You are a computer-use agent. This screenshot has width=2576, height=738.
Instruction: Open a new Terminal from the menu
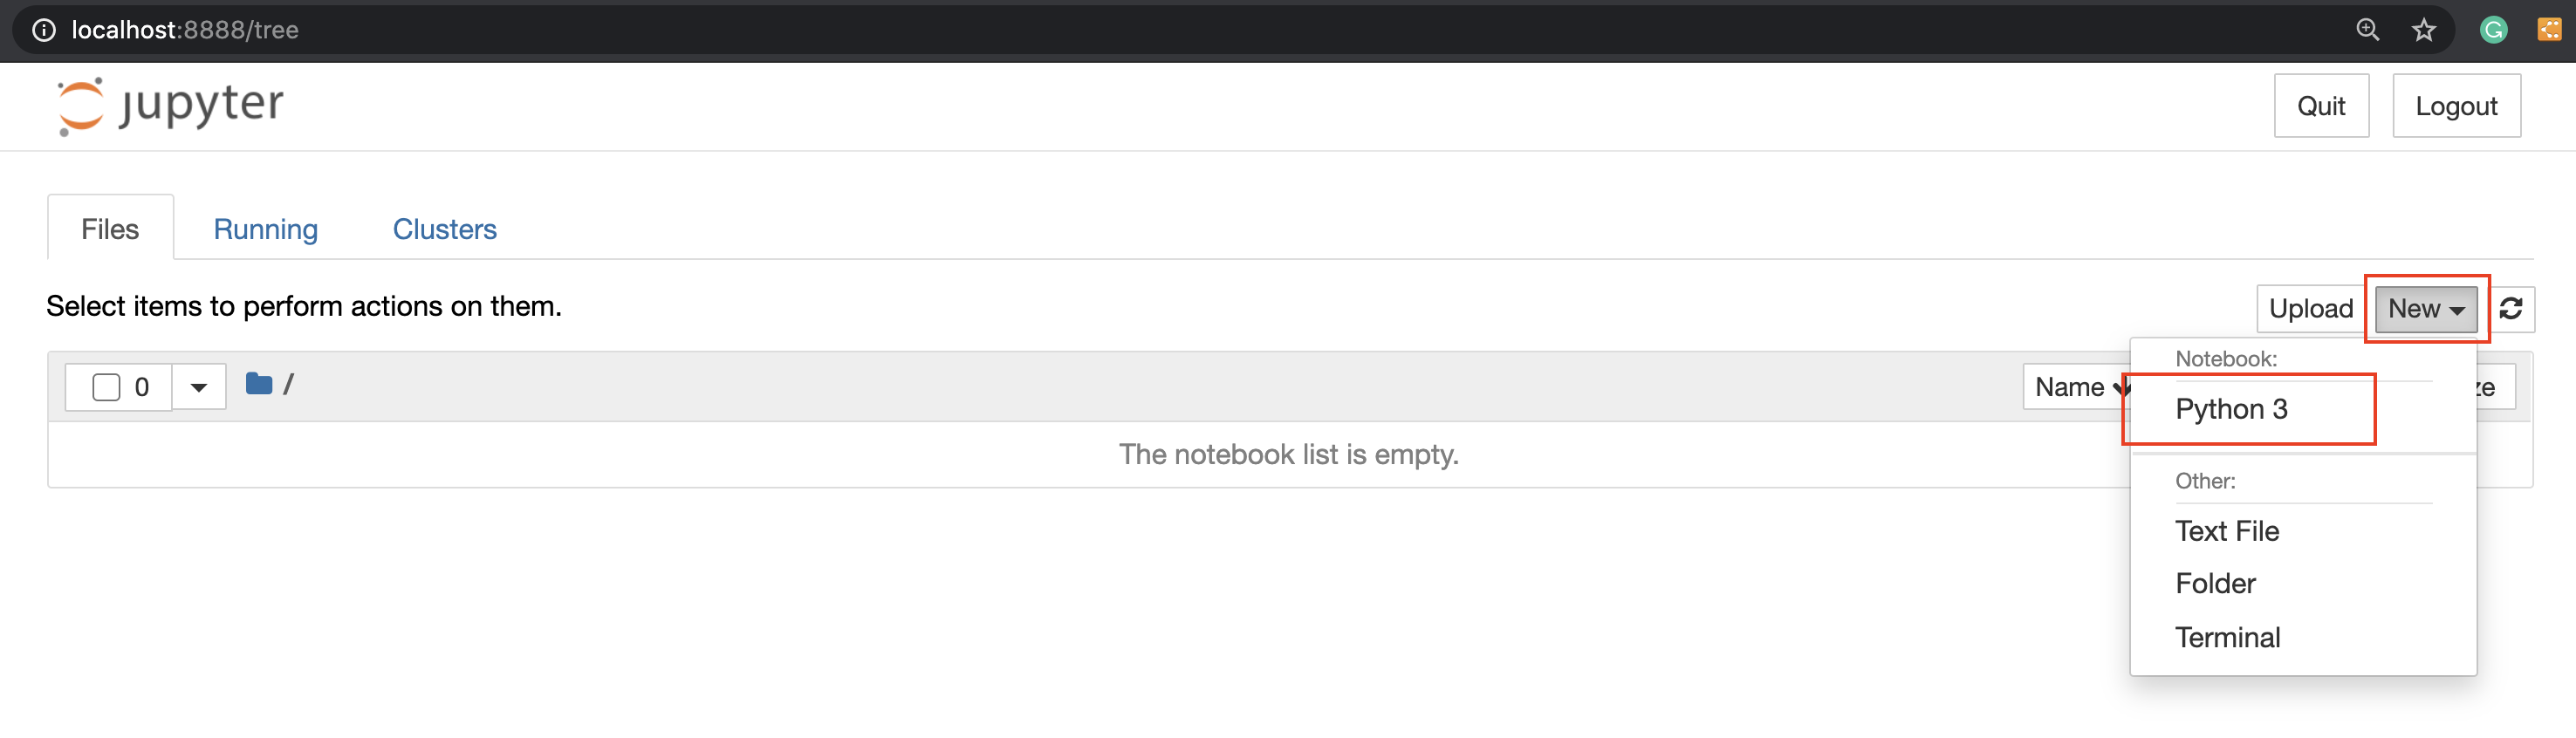2228,636
